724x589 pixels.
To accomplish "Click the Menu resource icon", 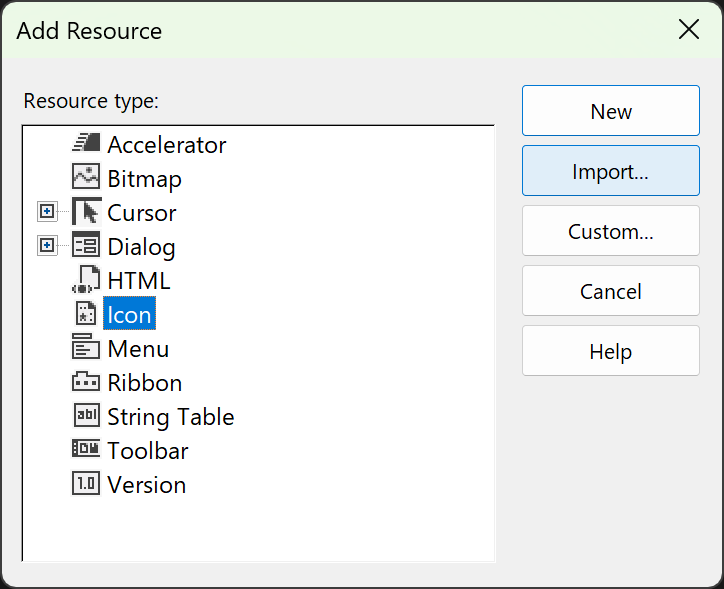I will click(x=86, y=348).
